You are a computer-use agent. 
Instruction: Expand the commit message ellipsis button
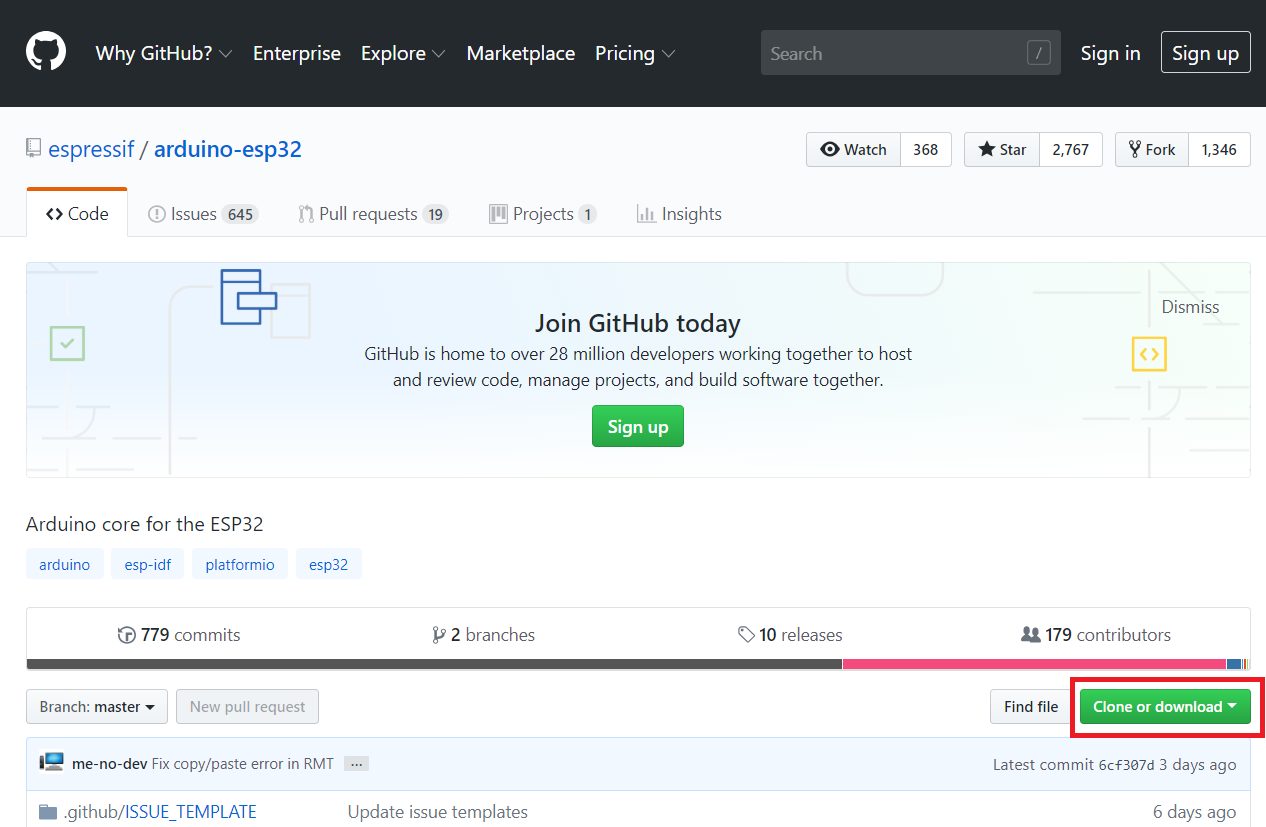pyautogui.click(x=357, y=764)
